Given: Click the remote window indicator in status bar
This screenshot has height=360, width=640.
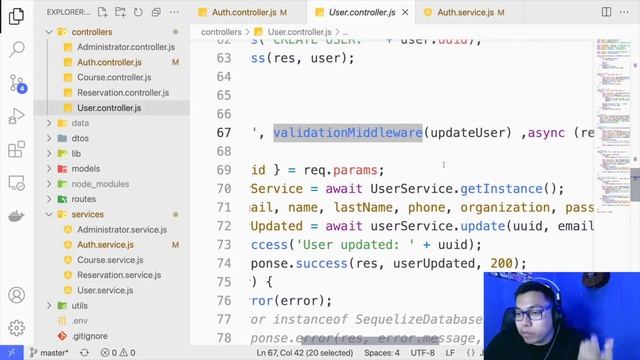Looking at the screenshot, I should (x=11, y=352).
